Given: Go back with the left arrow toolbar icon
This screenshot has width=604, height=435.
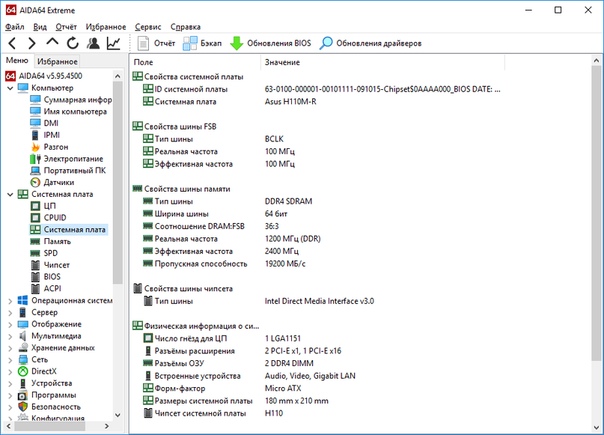Looking at the screenshot, I should pos(12,43).
